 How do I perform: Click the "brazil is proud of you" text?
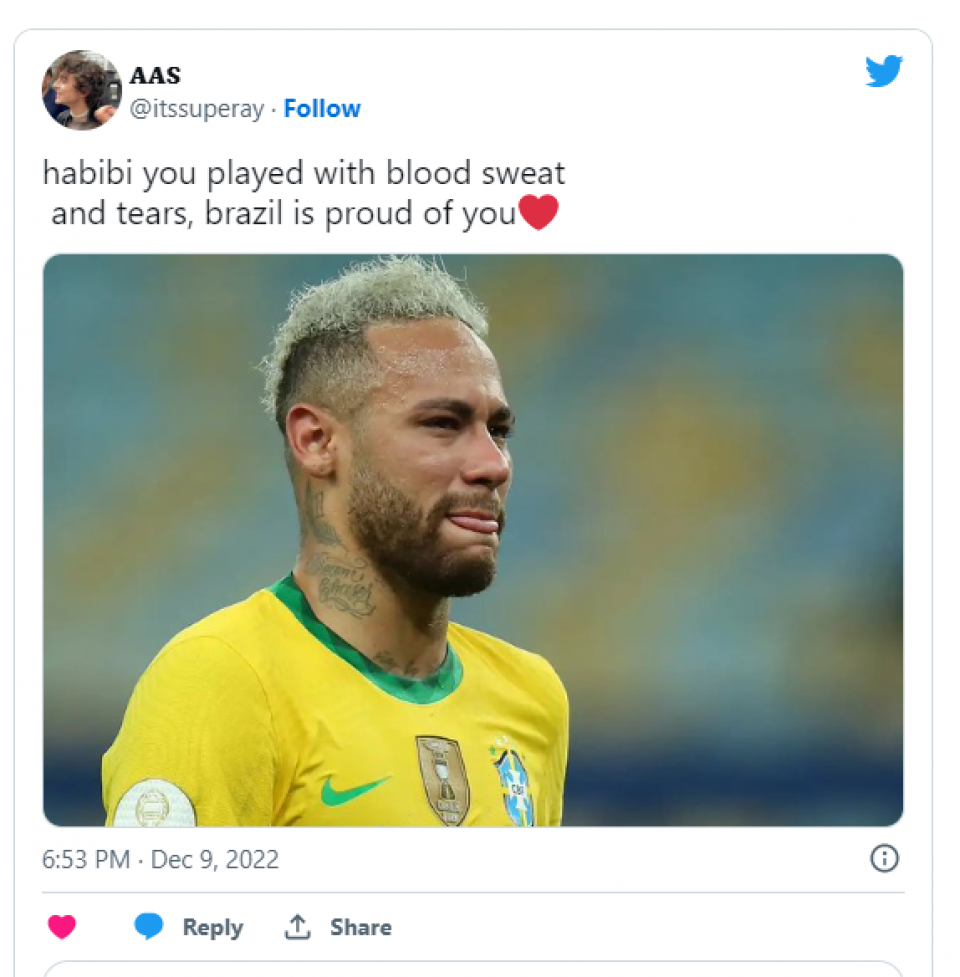[x=359, y=213]
